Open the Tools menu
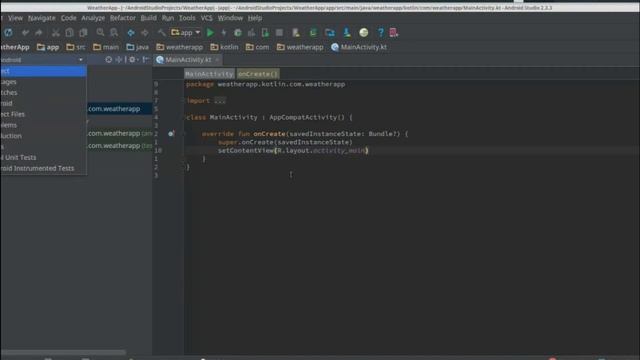 [187, 18]
